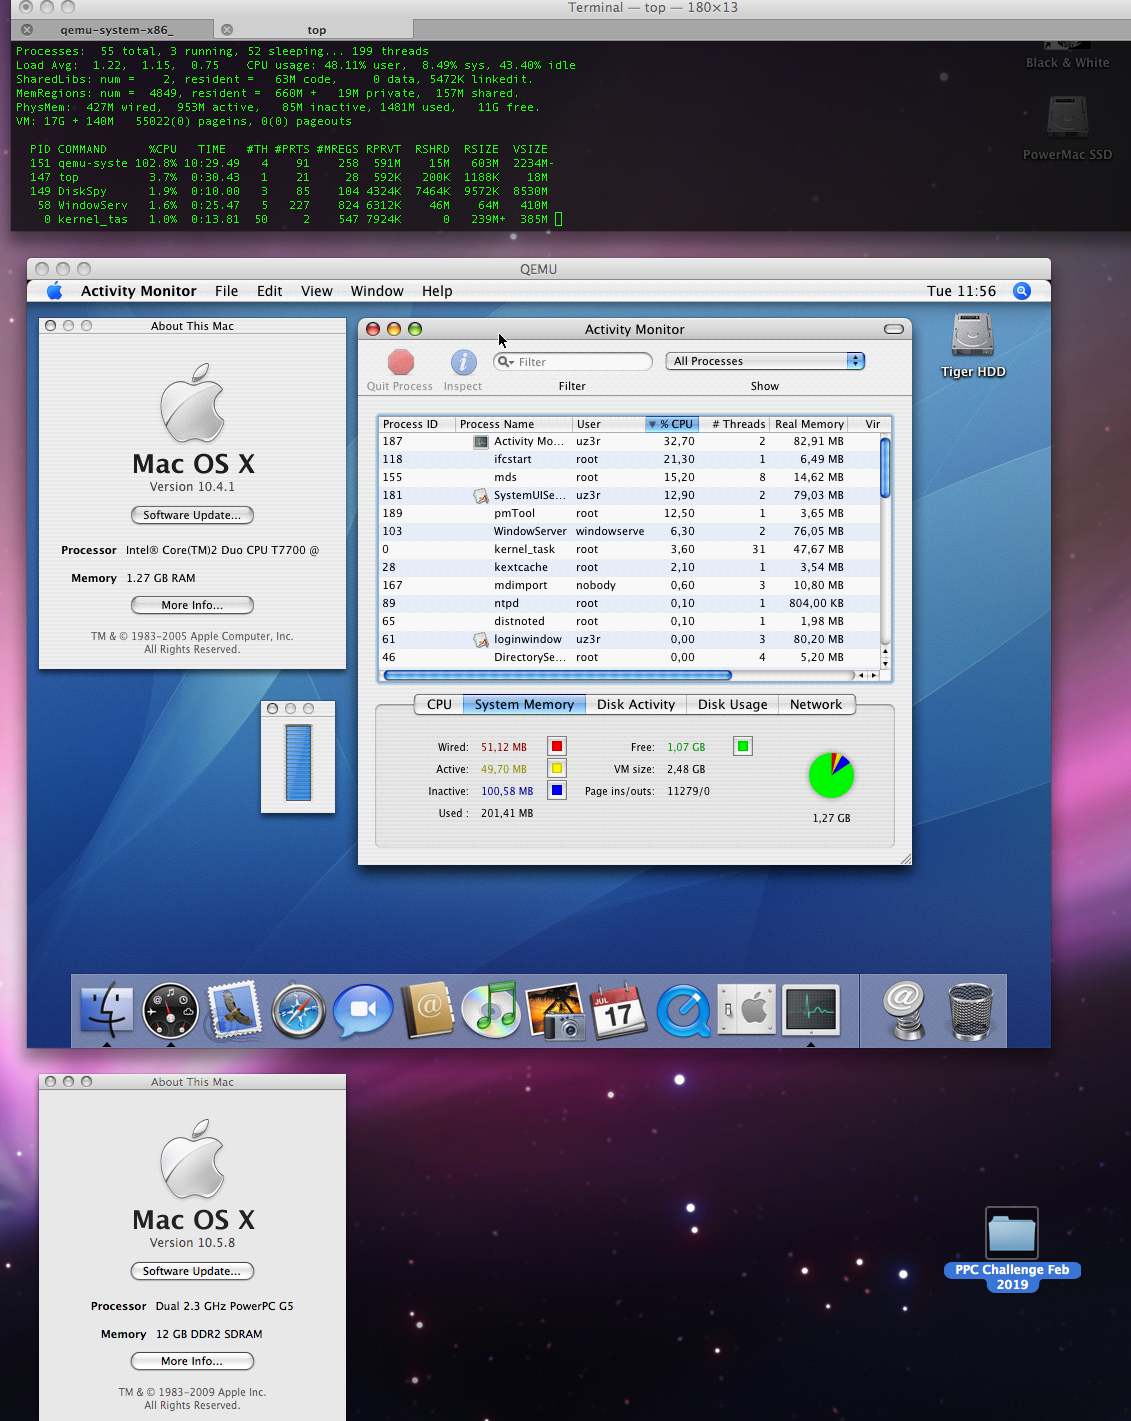Image resolution: width=1131 pixels, height=1421 pixels.
Task: Launch iTunes from the dock
Action: [491, 1010]
